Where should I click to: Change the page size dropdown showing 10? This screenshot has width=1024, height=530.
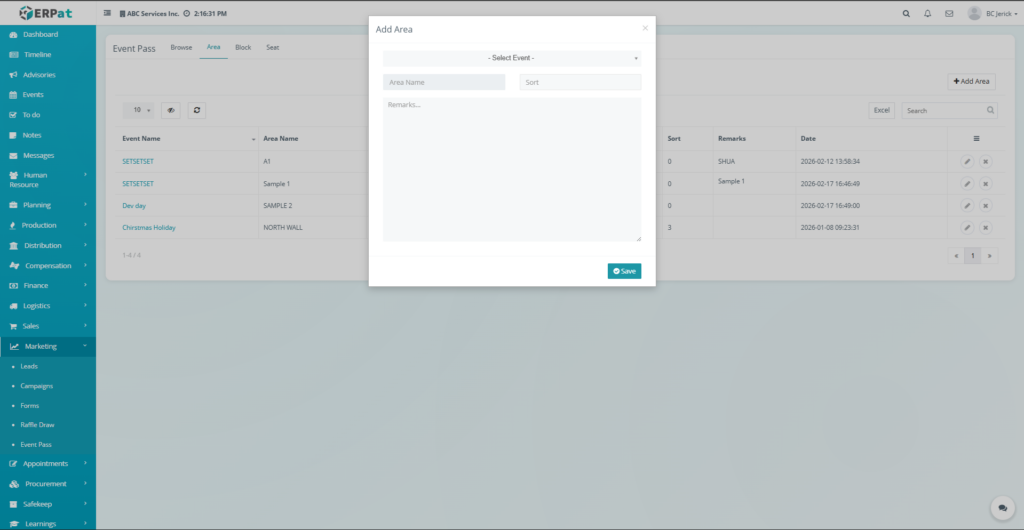[x=138, y=110]
